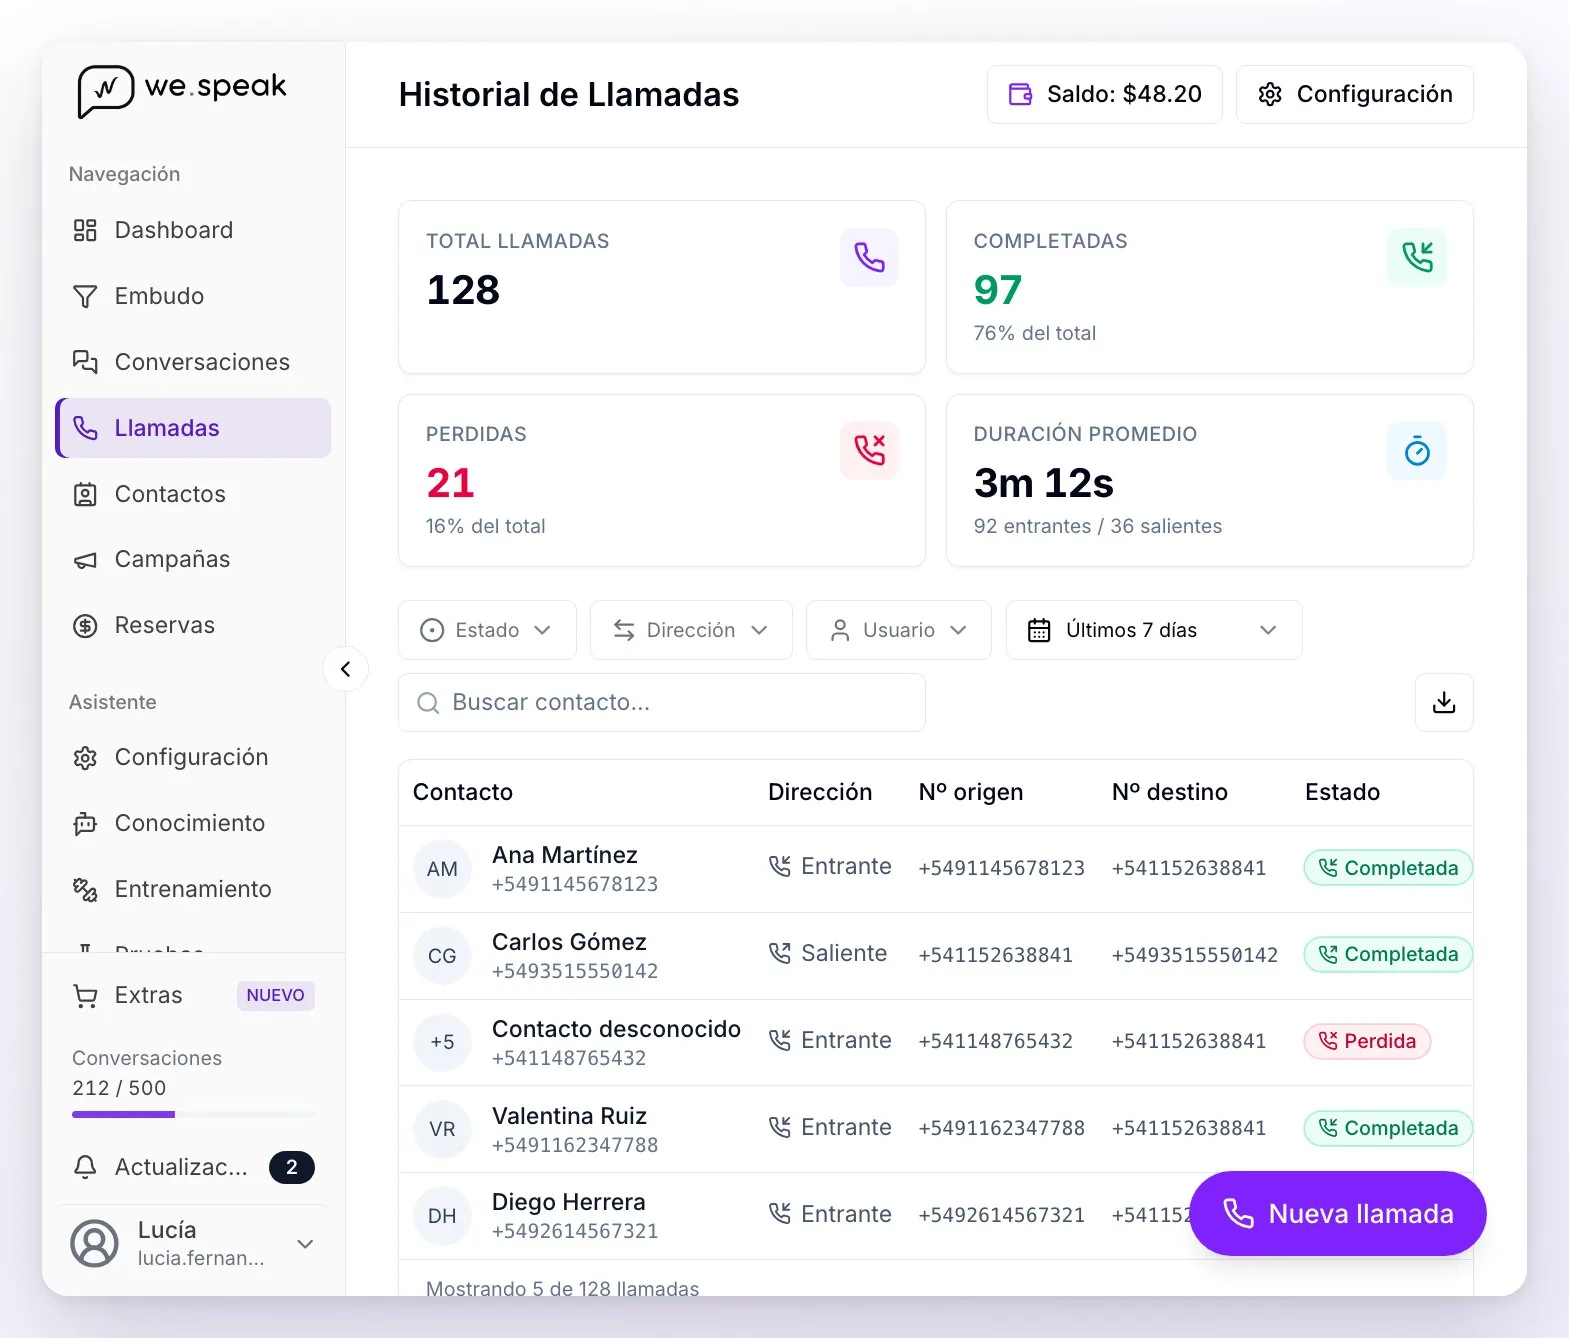Click the NUEVO badge next to Extras

275,996
